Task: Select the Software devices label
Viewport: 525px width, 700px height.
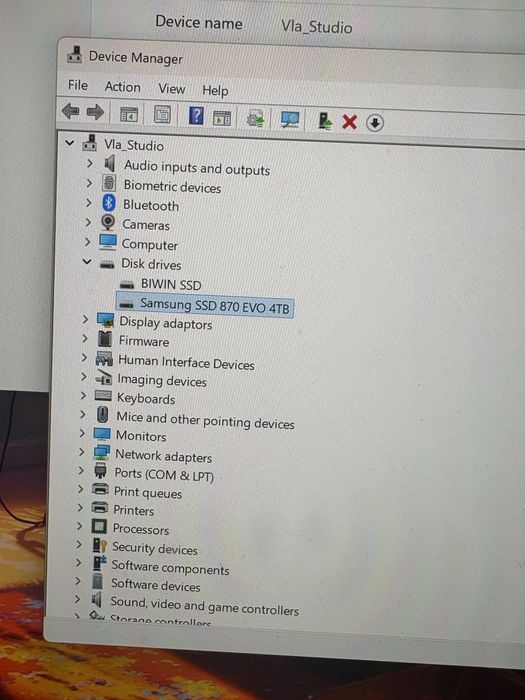Action: 155,585
